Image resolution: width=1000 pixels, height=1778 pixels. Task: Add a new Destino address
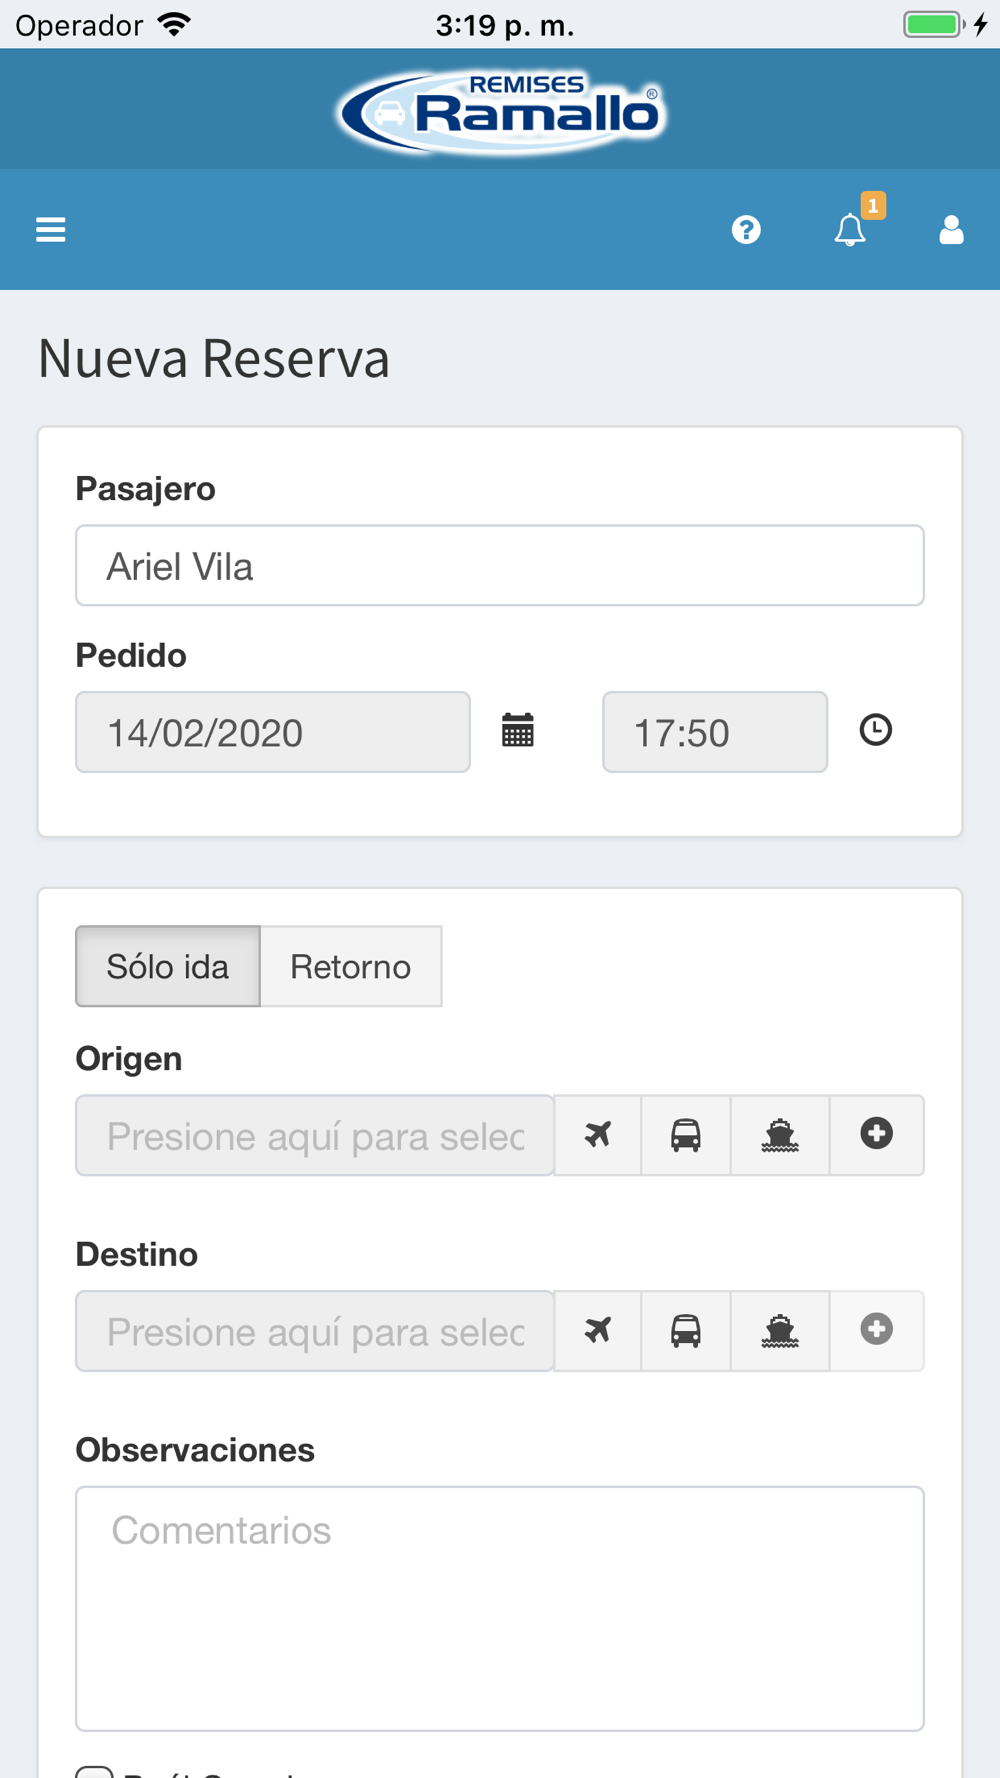coord(877,1330)
